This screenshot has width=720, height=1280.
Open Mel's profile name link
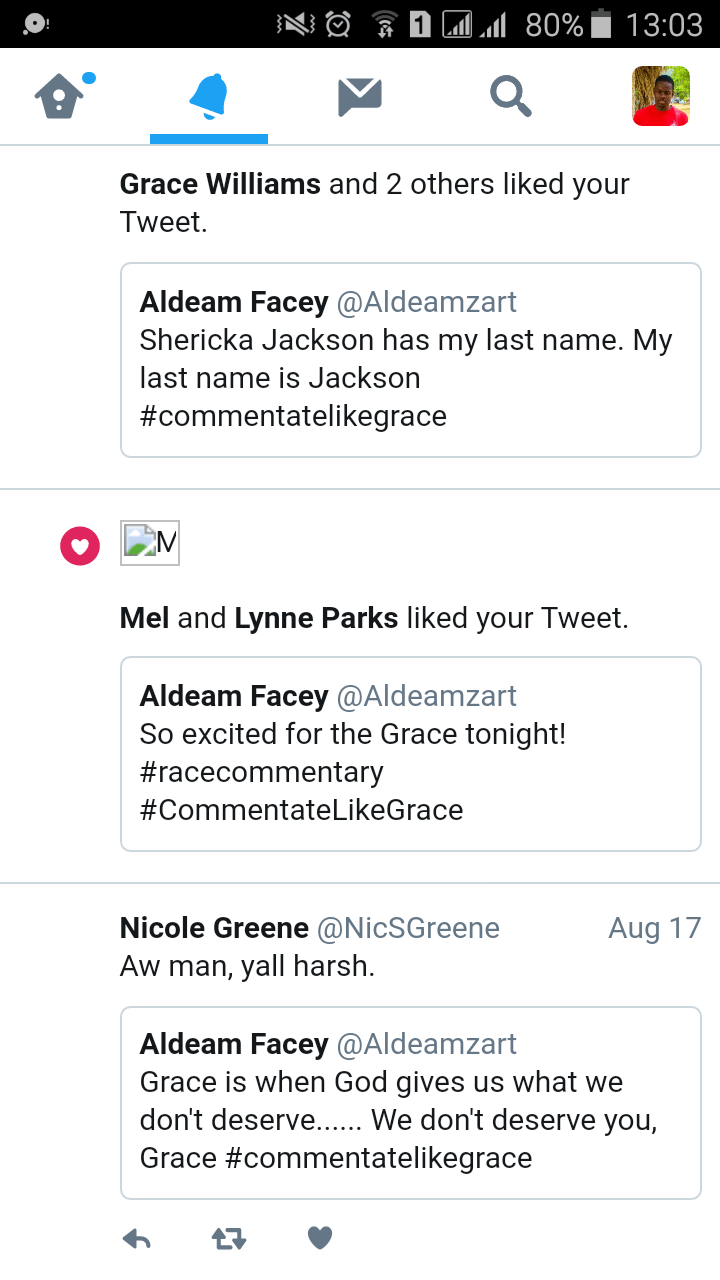[x=145, y=618]
